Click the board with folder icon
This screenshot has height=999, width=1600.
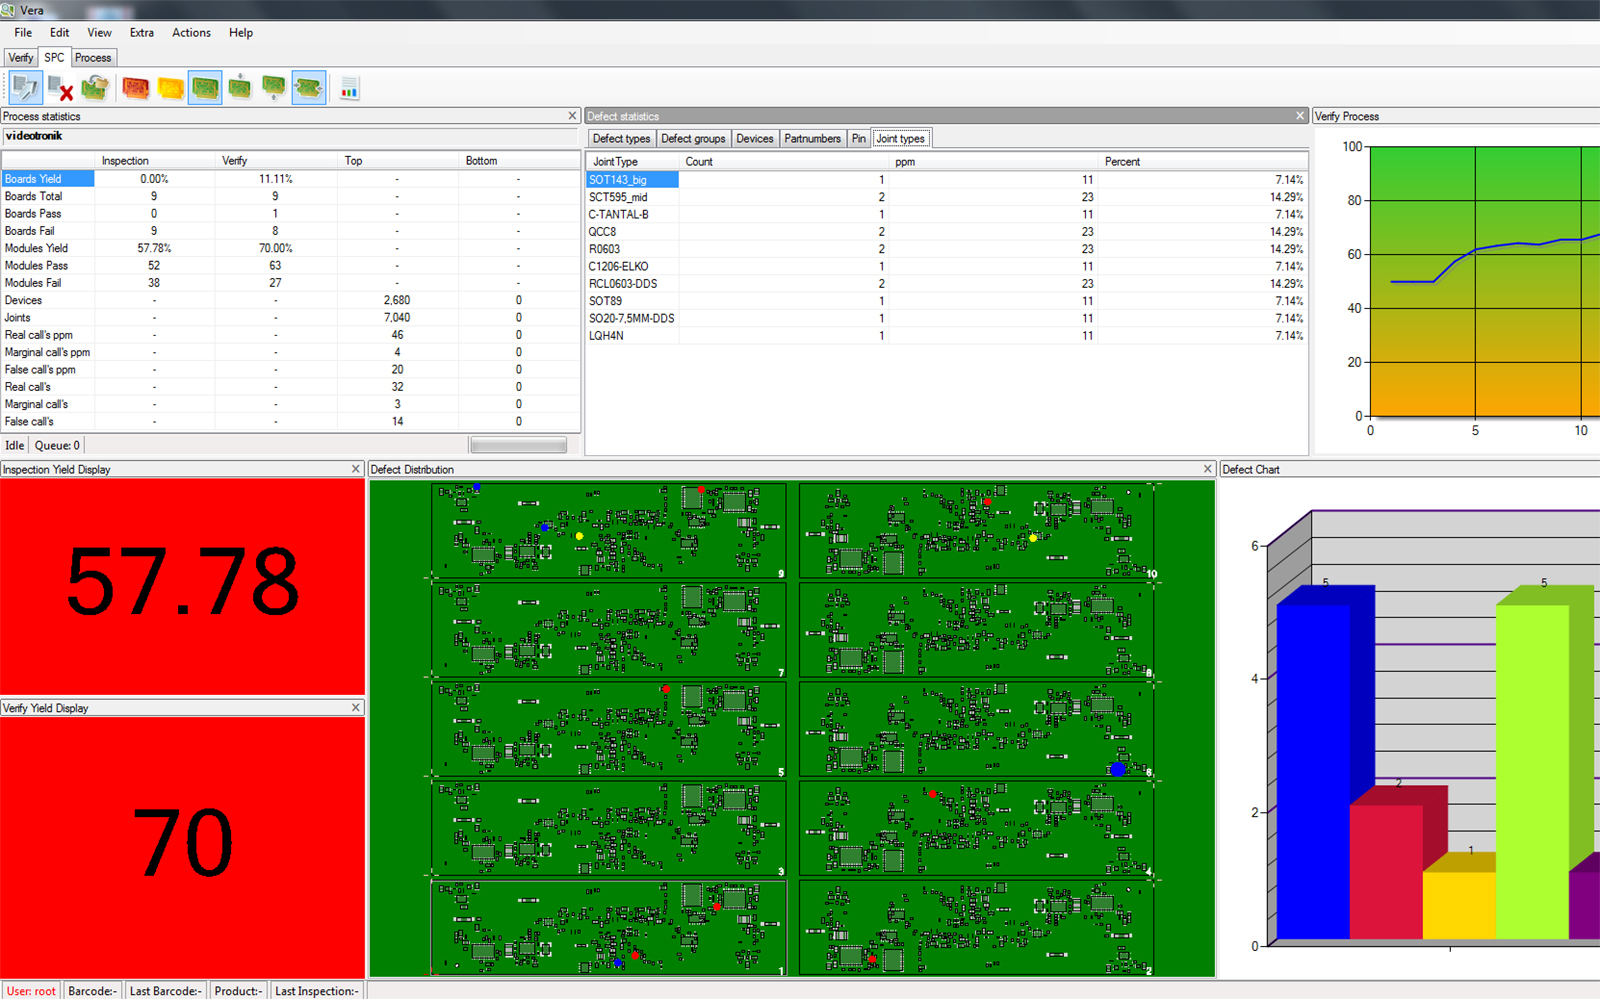pos(95,89)
